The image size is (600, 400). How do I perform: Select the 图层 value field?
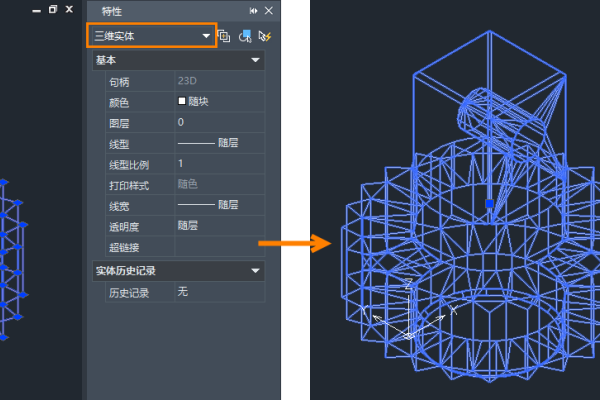[x=218, y=122]
